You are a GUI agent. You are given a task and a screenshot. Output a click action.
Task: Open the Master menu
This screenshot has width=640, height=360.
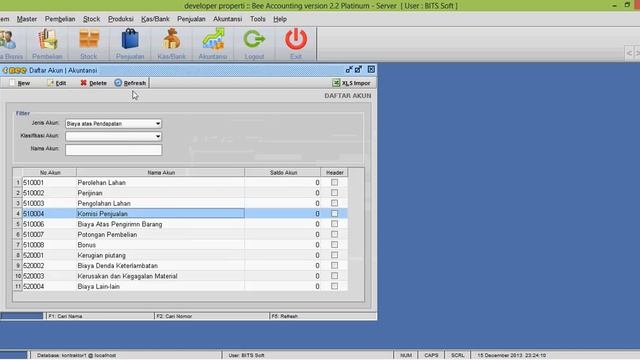point(27,19)
